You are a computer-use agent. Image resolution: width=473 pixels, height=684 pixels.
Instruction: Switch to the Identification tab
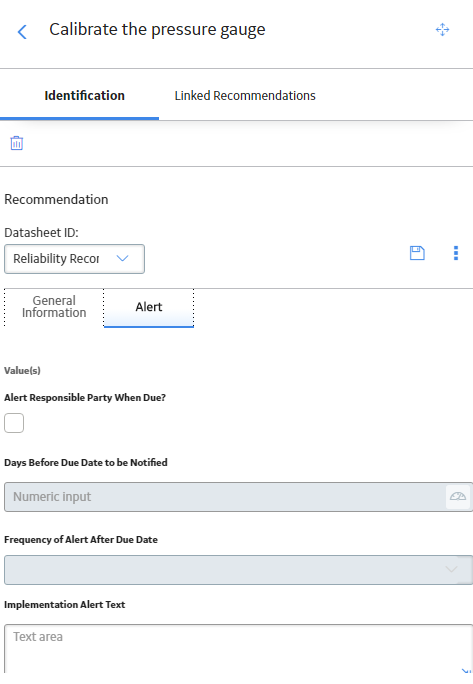84,96
